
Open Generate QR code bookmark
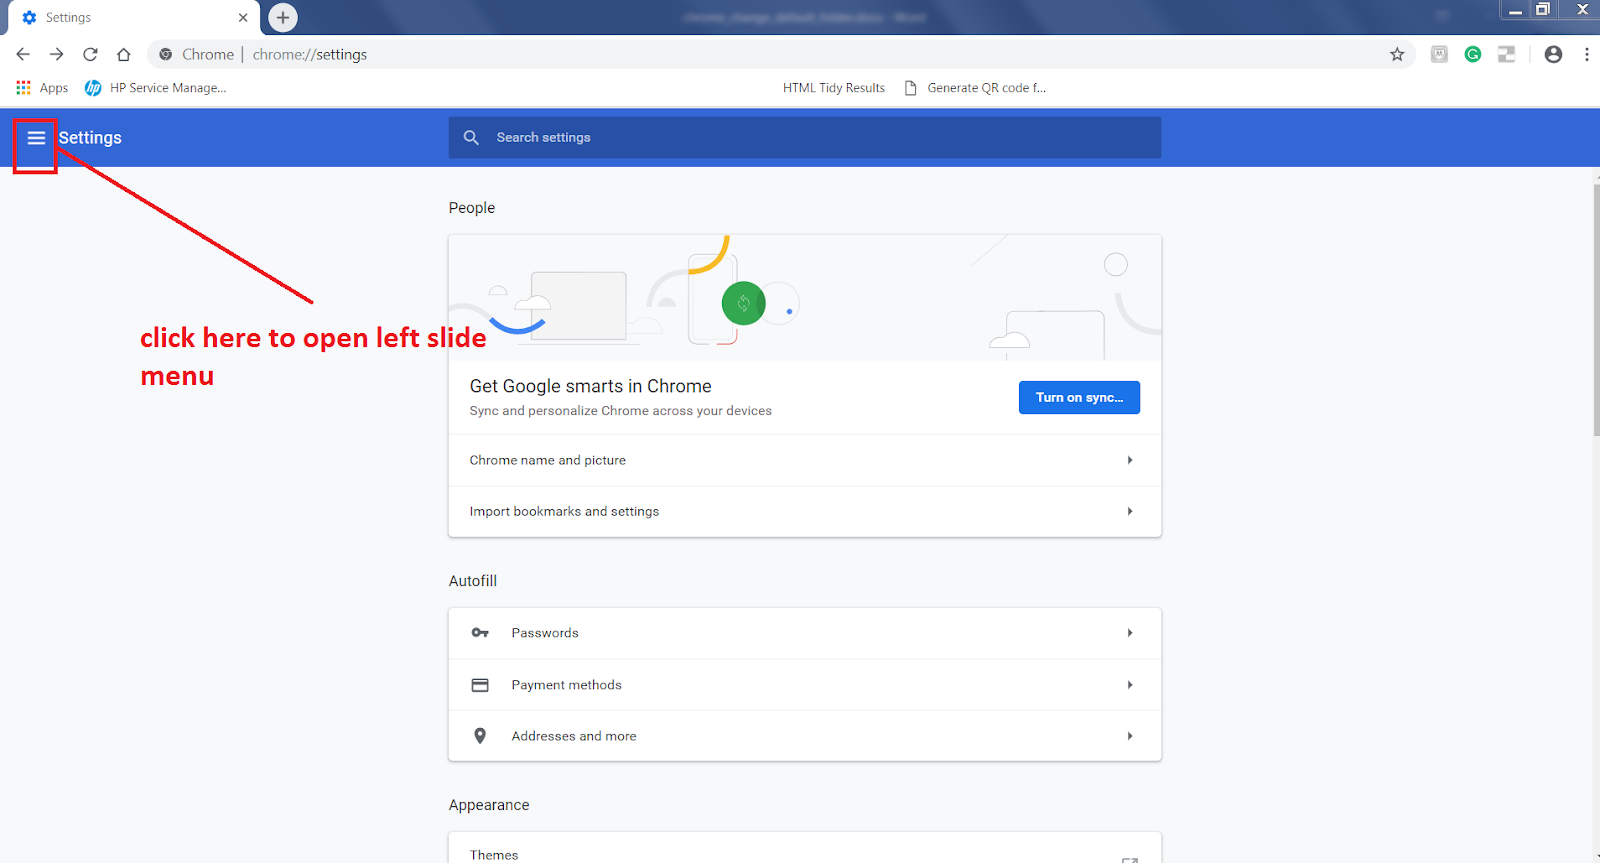tap(976, 88)
